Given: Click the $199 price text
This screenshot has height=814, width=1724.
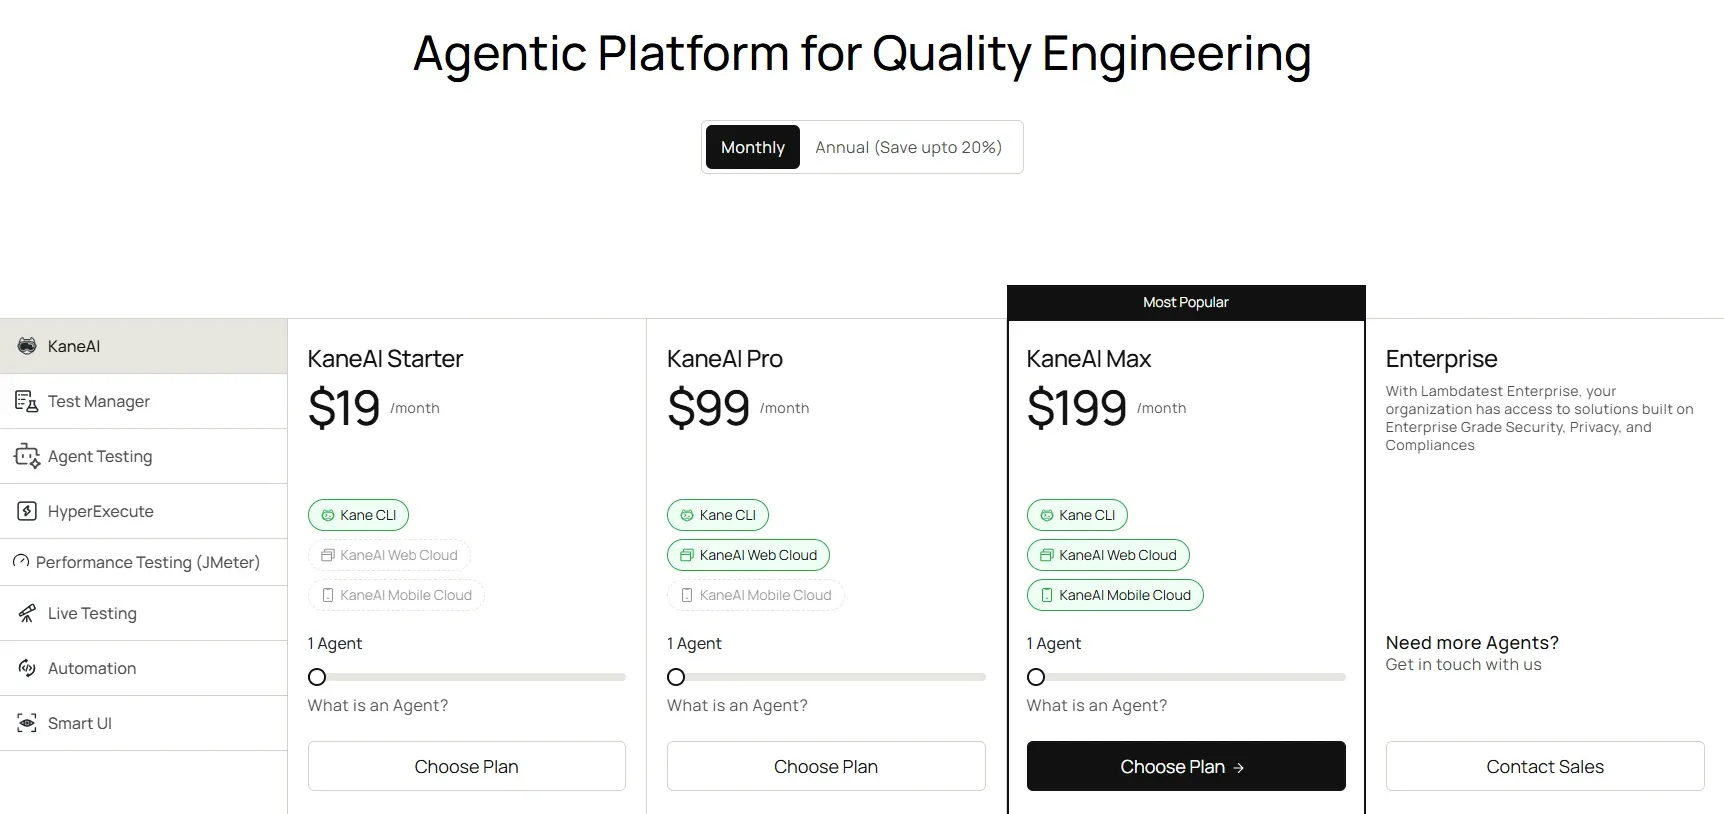Looking at the screenshot, I should (x=1077, y=408).
